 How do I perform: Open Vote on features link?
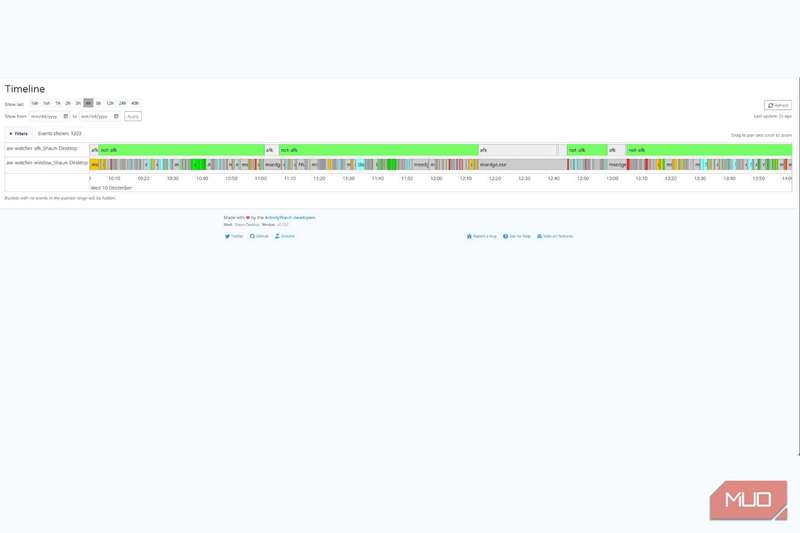click(555, 236)
